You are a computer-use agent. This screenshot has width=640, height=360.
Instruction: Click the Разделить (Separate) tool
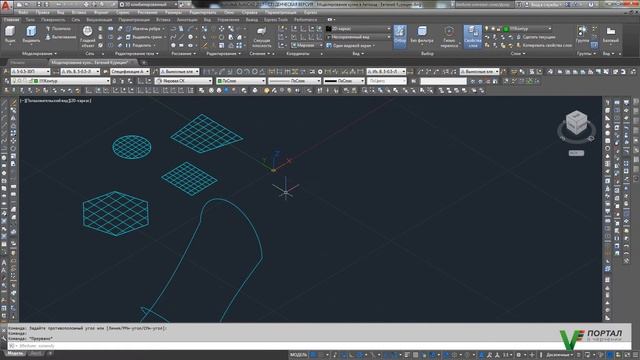click(139, 45)
